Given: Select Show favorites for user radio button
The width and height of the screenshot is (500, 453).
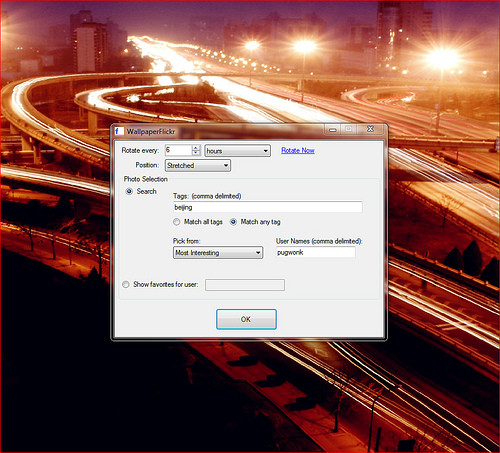Looking at the screenshot, I should (x=126, y=284).
